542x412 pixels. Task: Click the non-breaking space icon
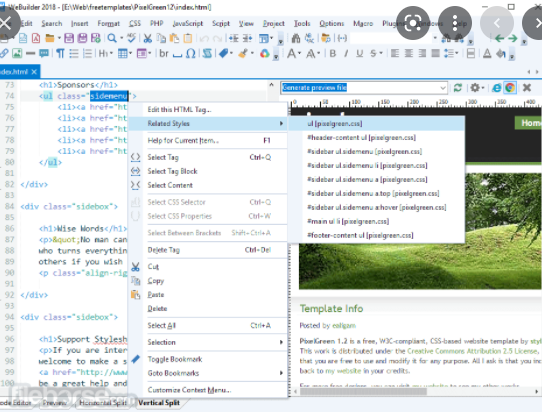click(177, 55)
